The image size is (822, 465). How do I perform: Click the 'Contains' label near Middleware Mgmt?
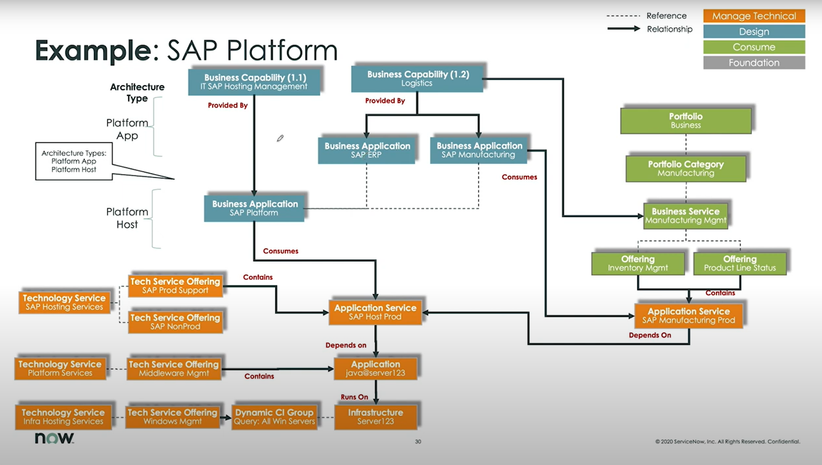click(259, 376)
